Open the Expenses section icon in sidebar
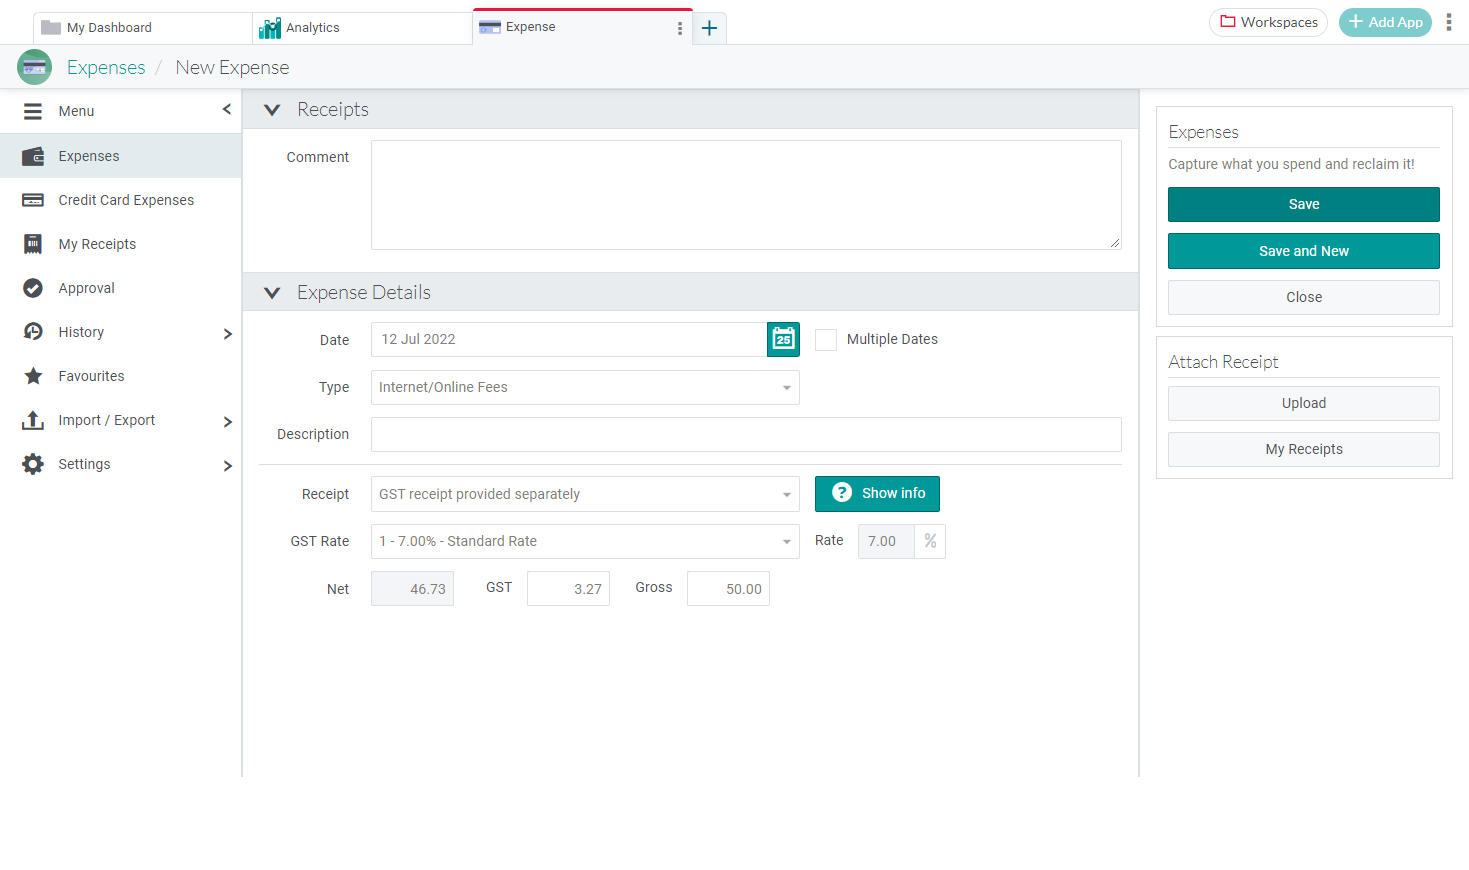The image size is (1469, 870). (33, 156)
